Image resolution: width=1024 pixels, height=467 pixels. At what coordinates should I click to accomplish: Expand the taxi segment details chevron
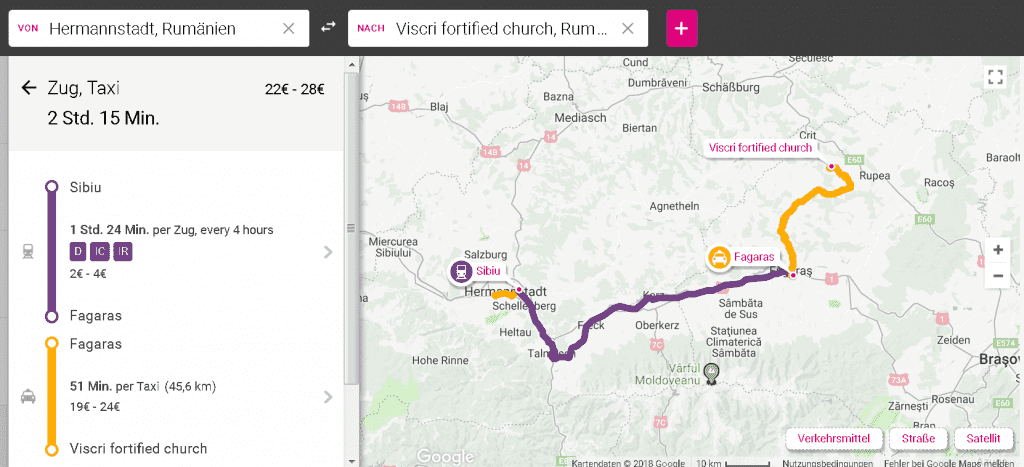(328, 397)
